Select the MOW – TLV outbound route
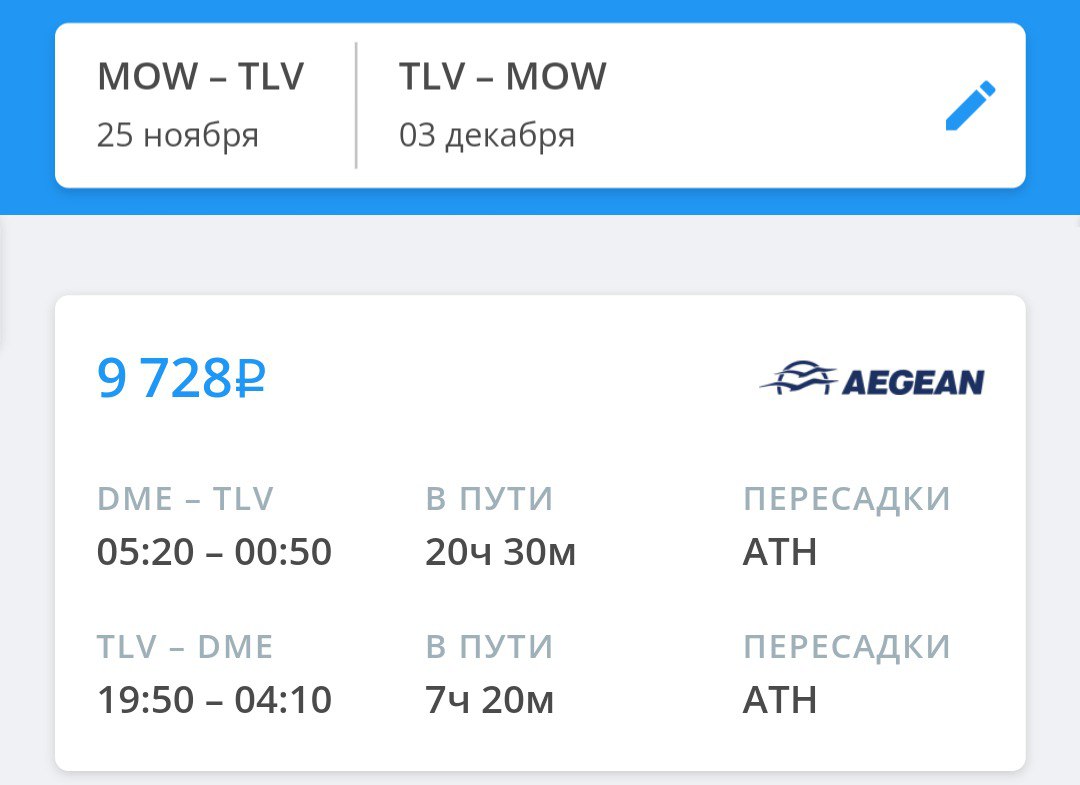 (x=200, y=77)
